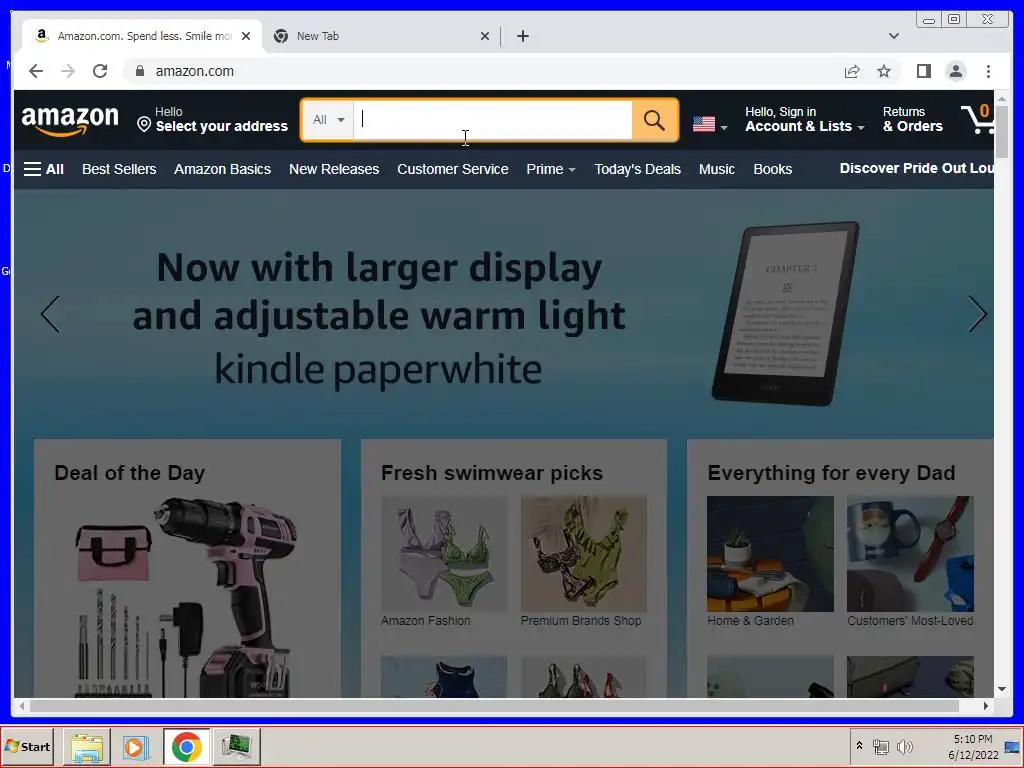1024x768 pixels.
Task: Click Discover Pride Out Loud link
Action: click(917, 168)
